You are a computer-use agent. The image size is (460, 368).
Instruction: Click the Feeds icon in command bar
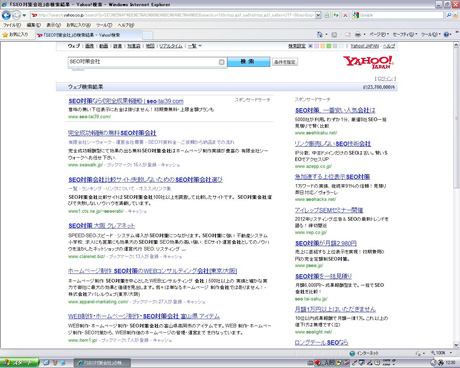[x=334, y=34]
